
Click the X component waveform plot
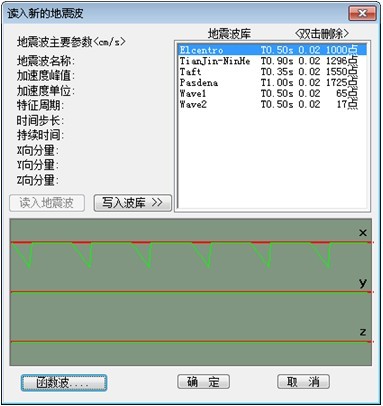pyautogui.click(x=191, y=253)
